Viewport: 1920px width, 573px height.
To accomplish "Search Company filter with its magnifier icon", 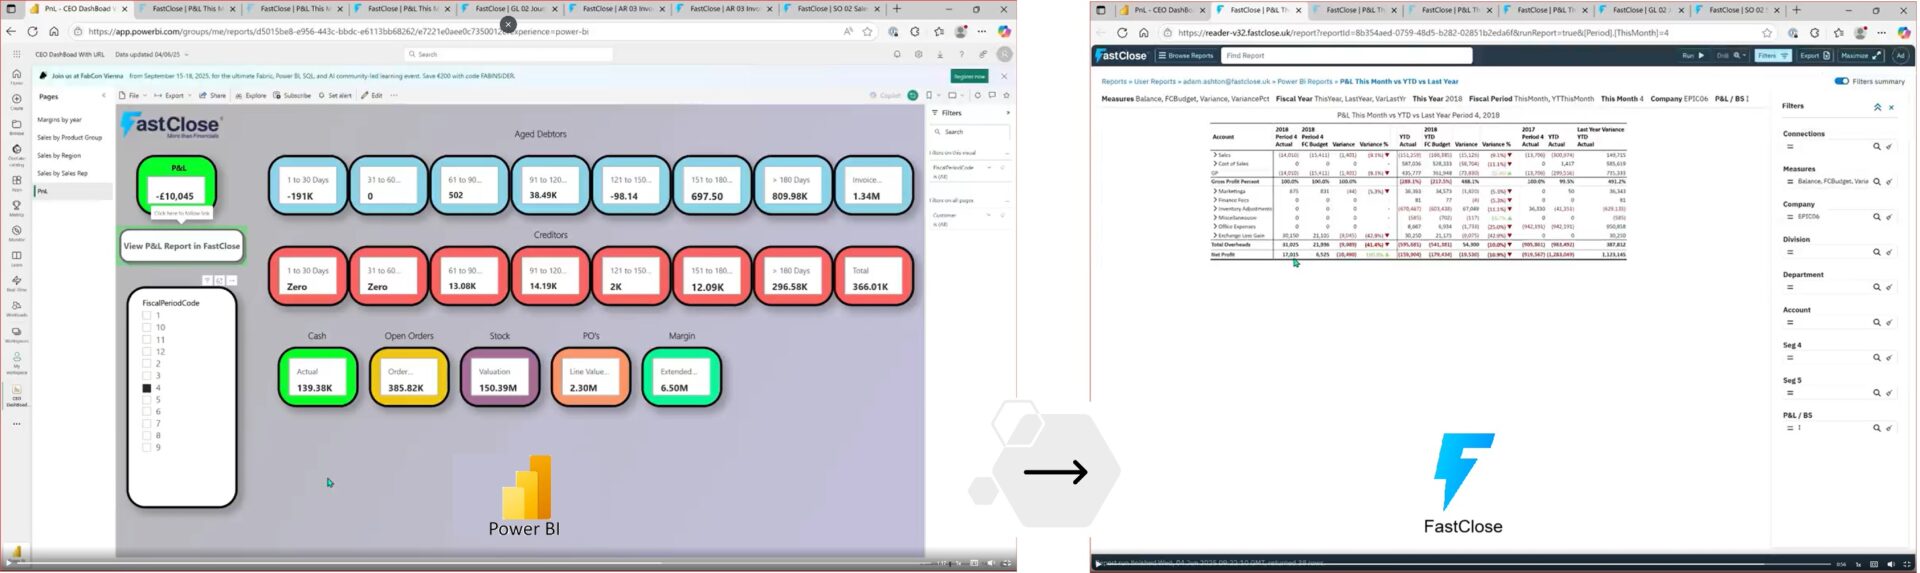I will (x=1877, y=216).
